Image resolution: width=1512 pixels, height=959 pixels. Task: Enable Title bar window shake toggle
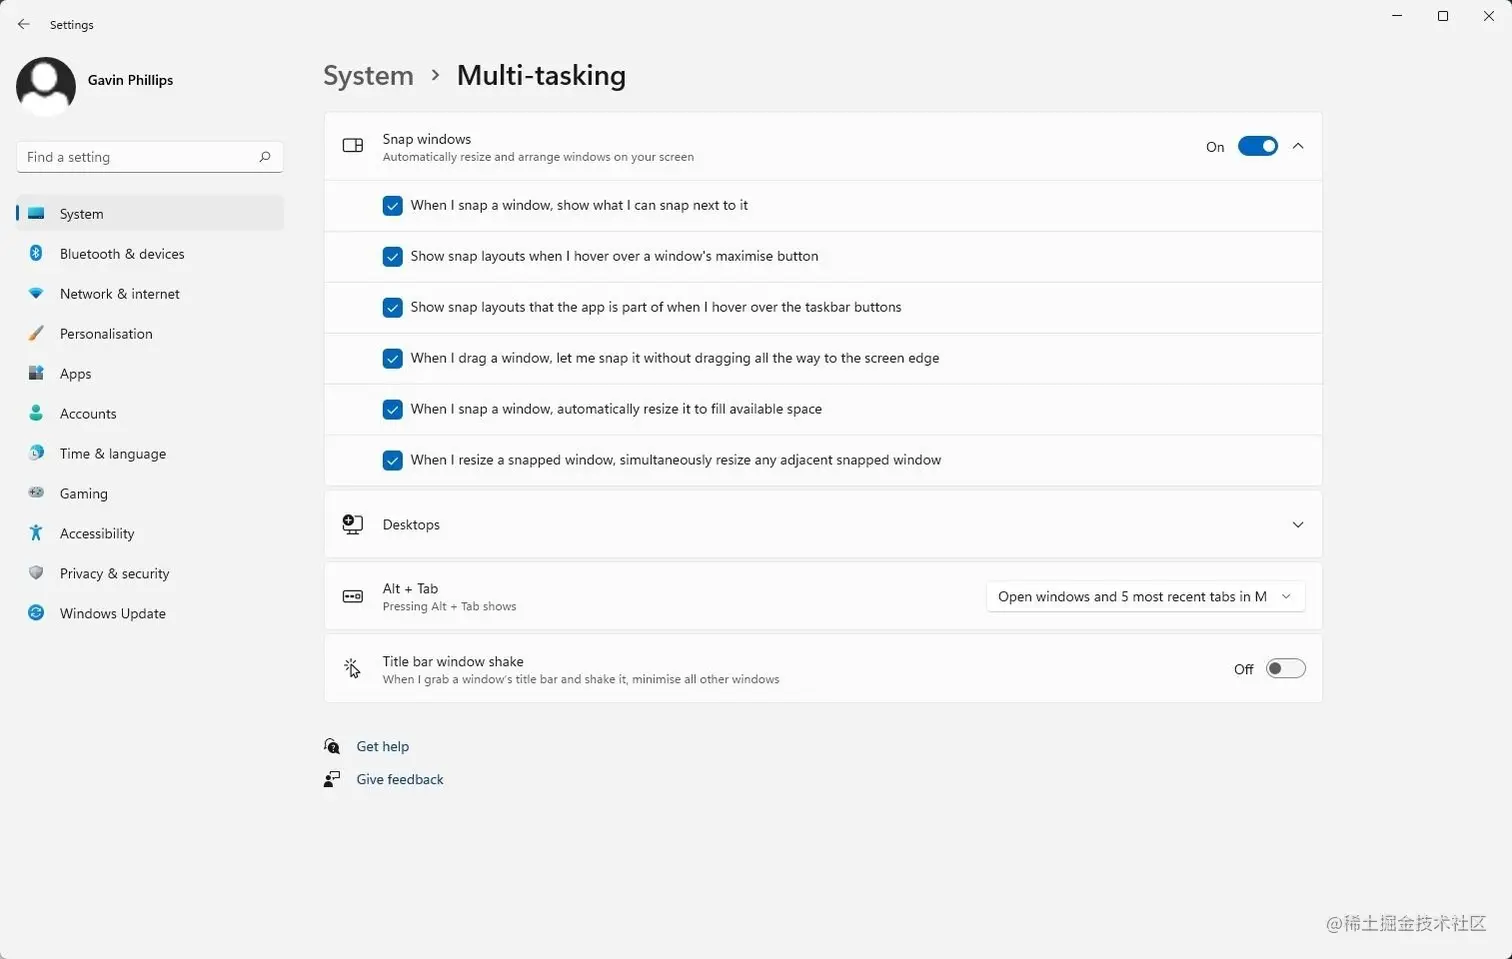1286,669
